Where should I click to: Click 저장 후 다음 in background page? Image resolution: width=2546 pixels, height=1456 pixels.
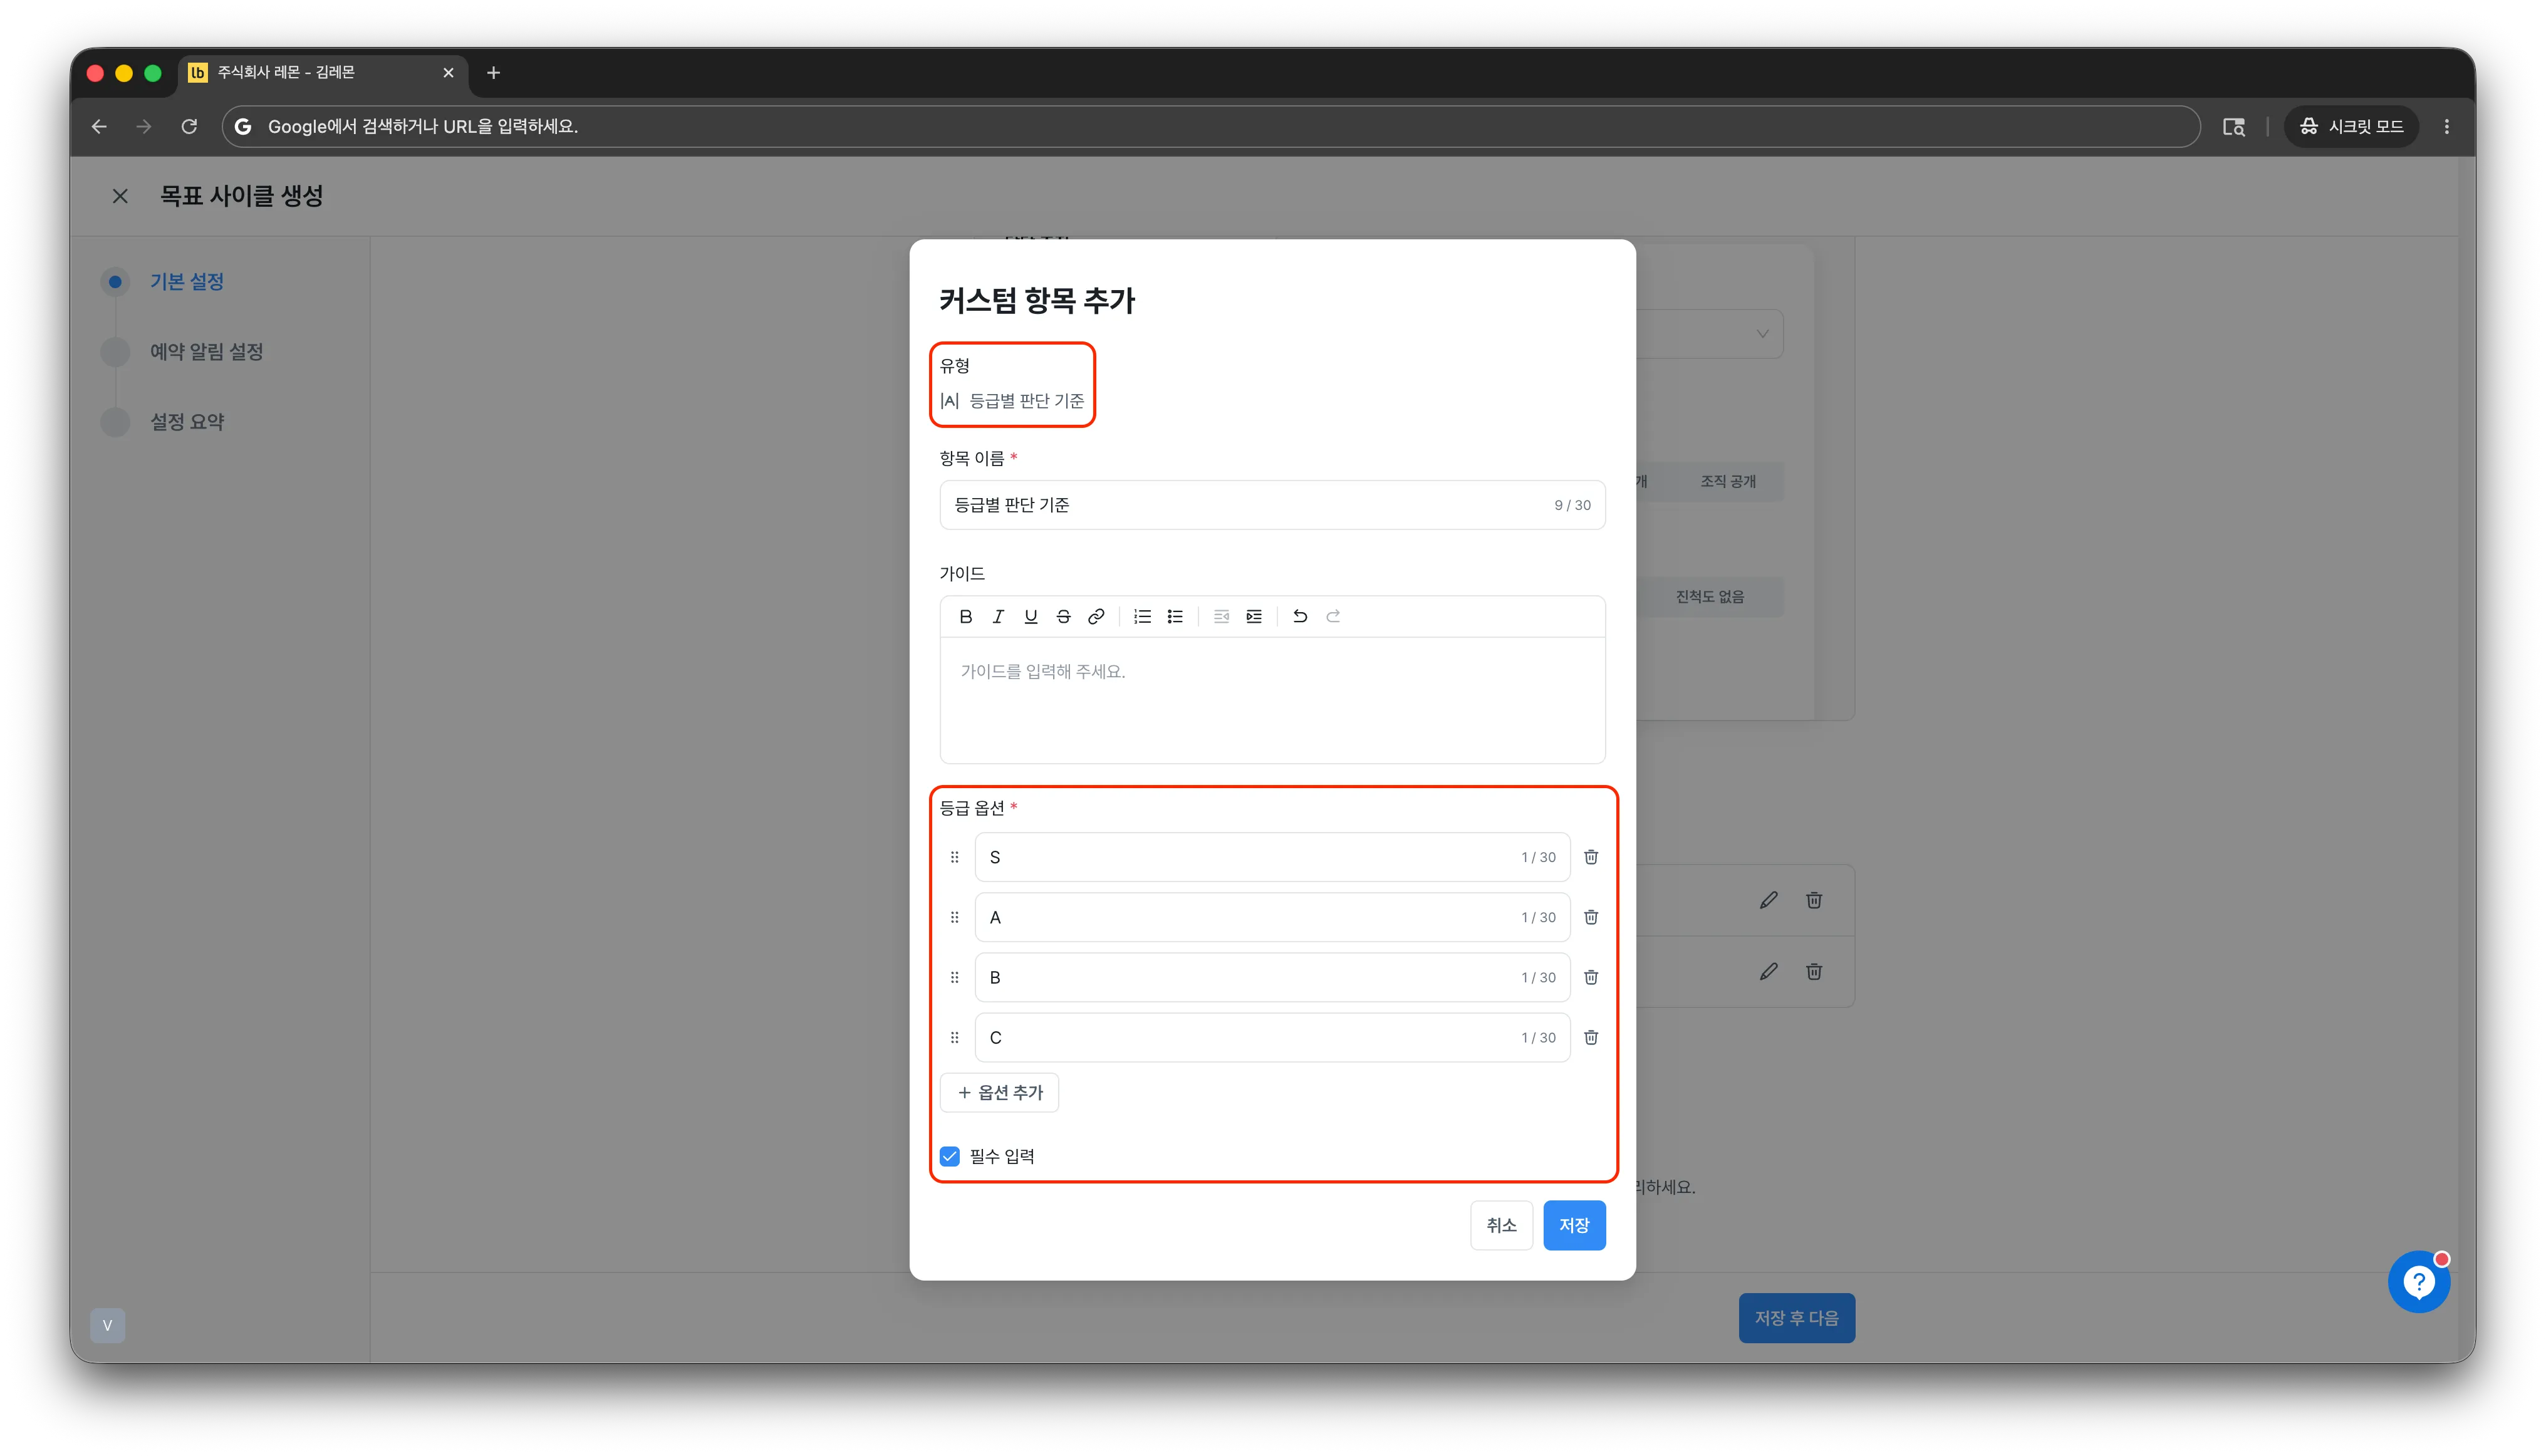click(1796, 1318)
